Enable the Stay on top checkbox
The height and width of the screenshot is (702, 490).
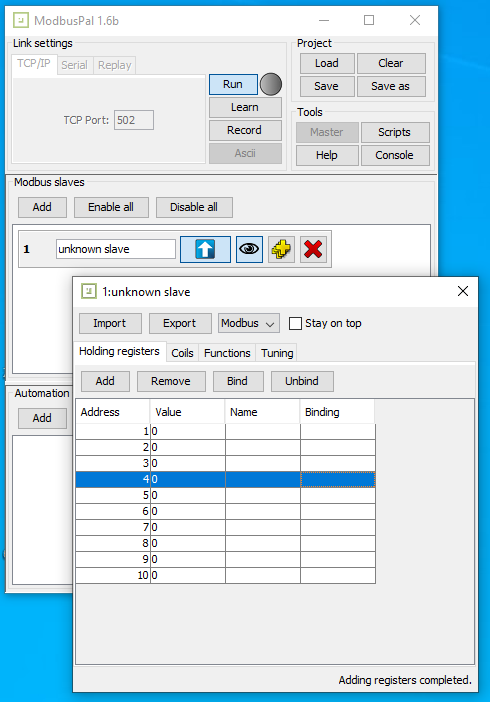295,323
